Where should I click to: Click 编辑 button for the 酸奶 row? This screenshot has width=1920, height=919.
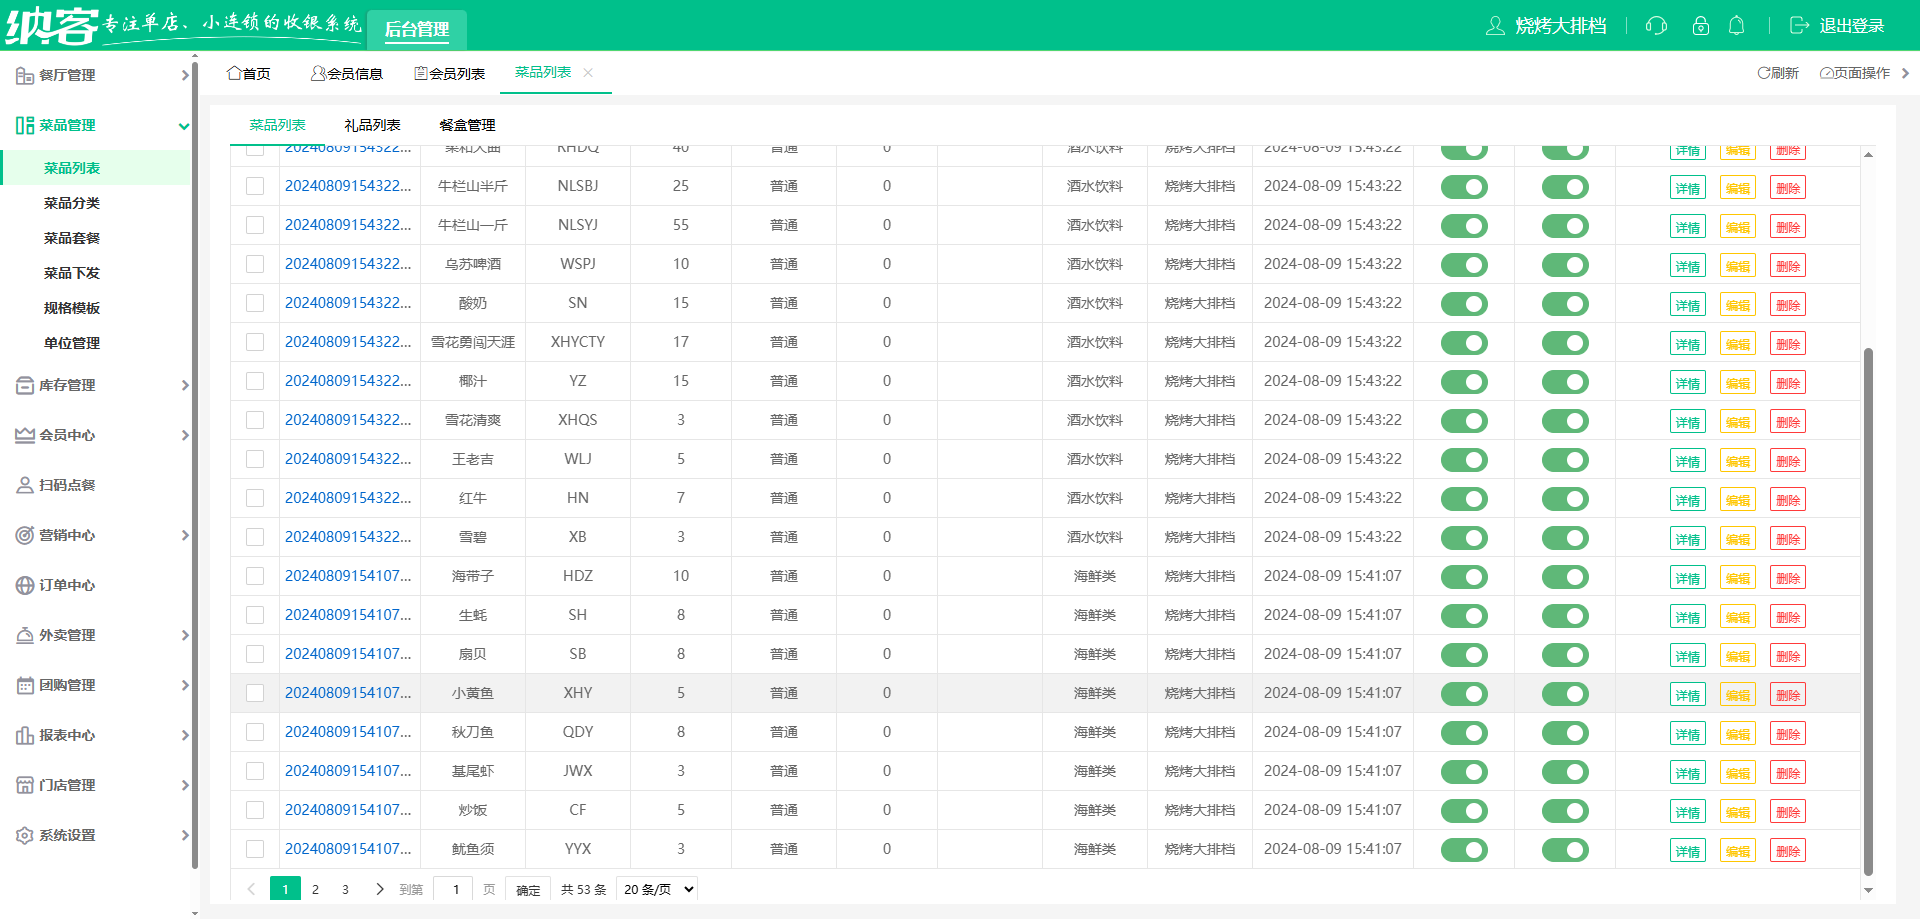pos(1737,305)
